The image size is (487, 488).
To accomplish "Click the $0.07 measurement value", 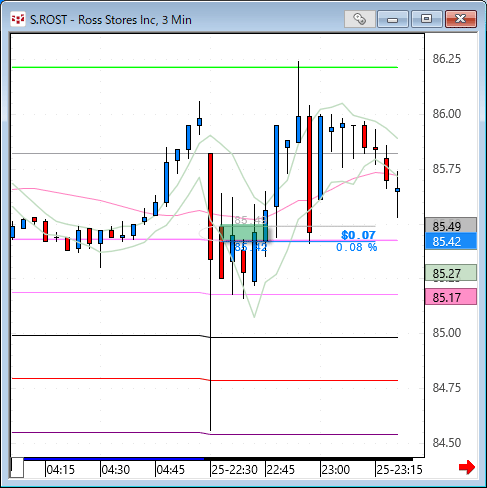I will click(358, 235).
